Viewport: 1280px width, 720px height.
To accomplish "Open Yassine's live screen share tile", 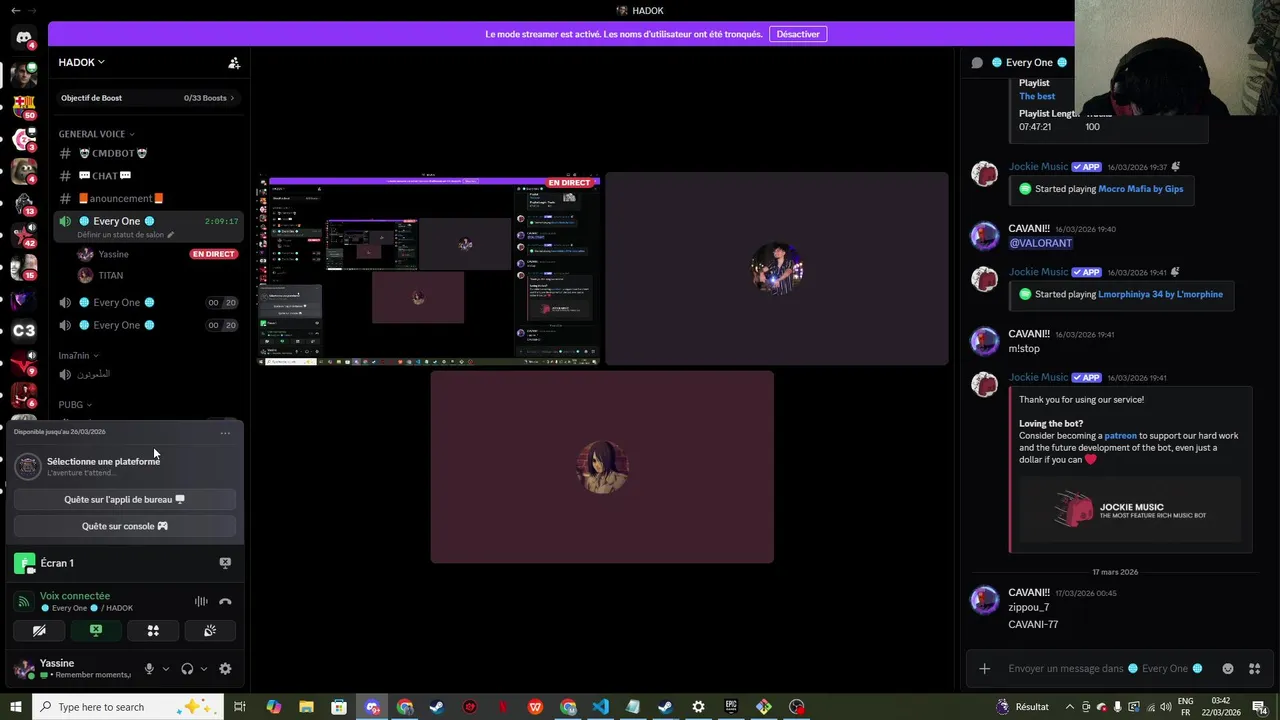I will pos(430,270).
